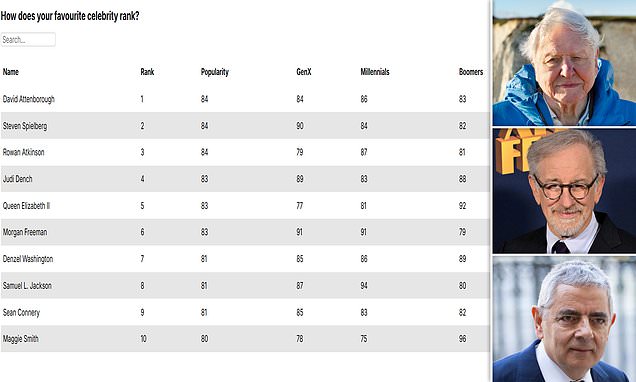Click the Rowan Atkinson name cell

click(x=24, y=152)
